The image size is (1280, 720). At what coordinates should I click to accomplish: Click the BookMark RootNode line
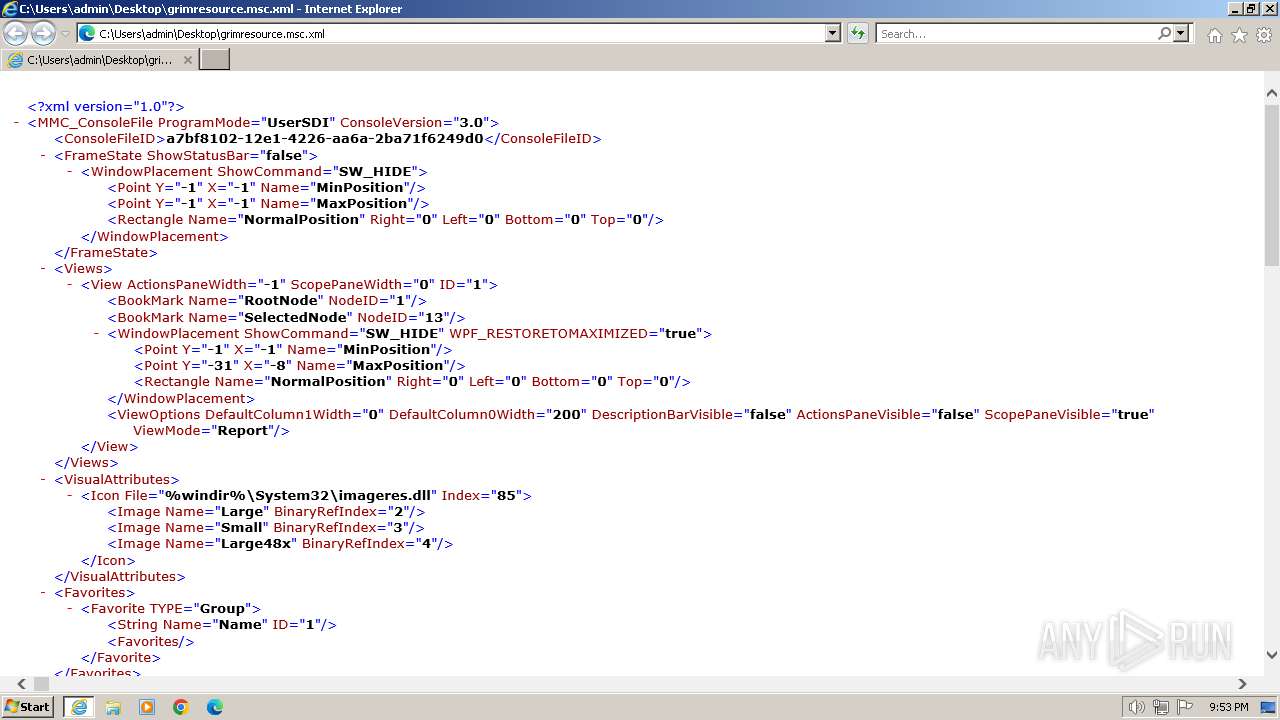pyautogui.click(x=267, y=300)
